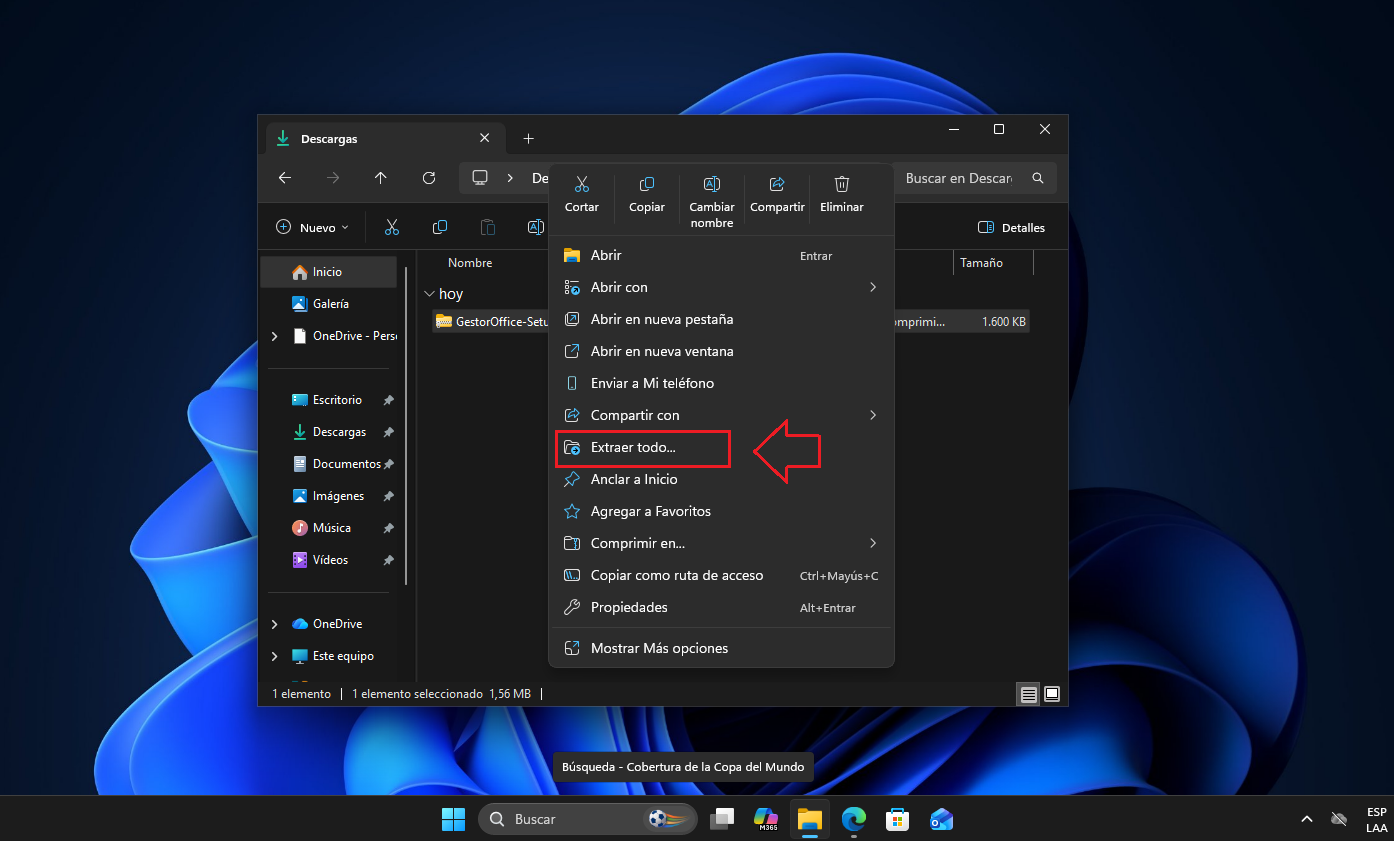Choose Abrir en nueva ventana
This screenshot has width=1394, height=841.
pyautogui.click(x=721, y=351)
